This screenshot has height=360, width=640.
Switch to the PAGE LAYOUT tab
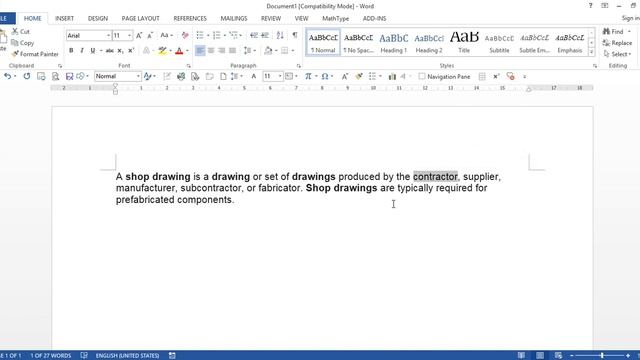[x=140, y=18]
